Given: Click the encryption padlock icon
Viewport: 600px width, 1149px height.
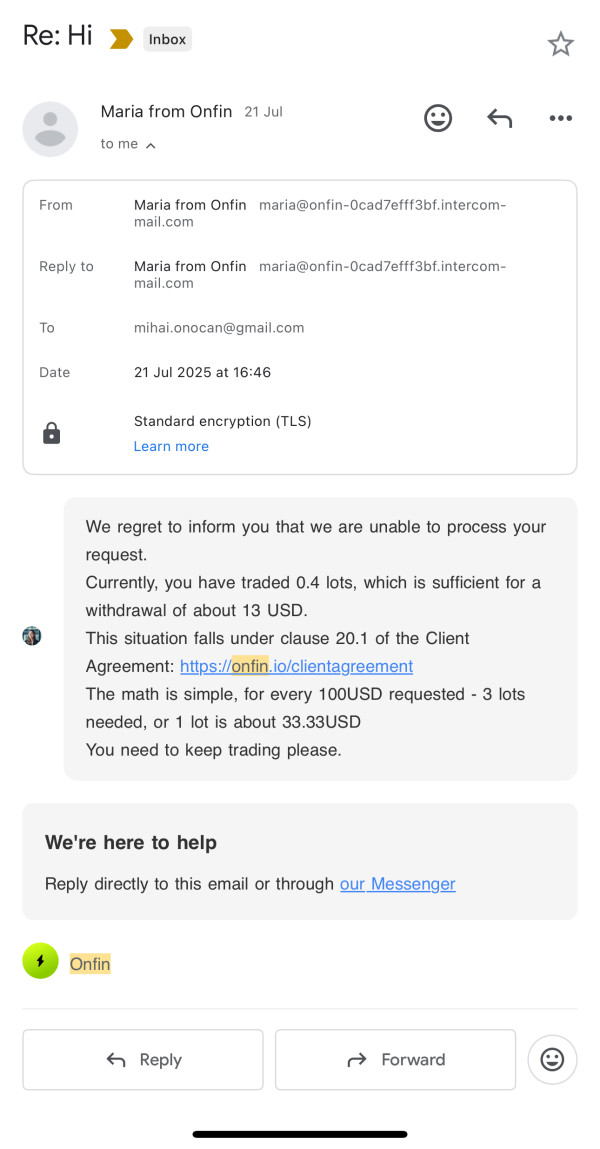Looking at the screenshot, I should [x=51, y=433].
